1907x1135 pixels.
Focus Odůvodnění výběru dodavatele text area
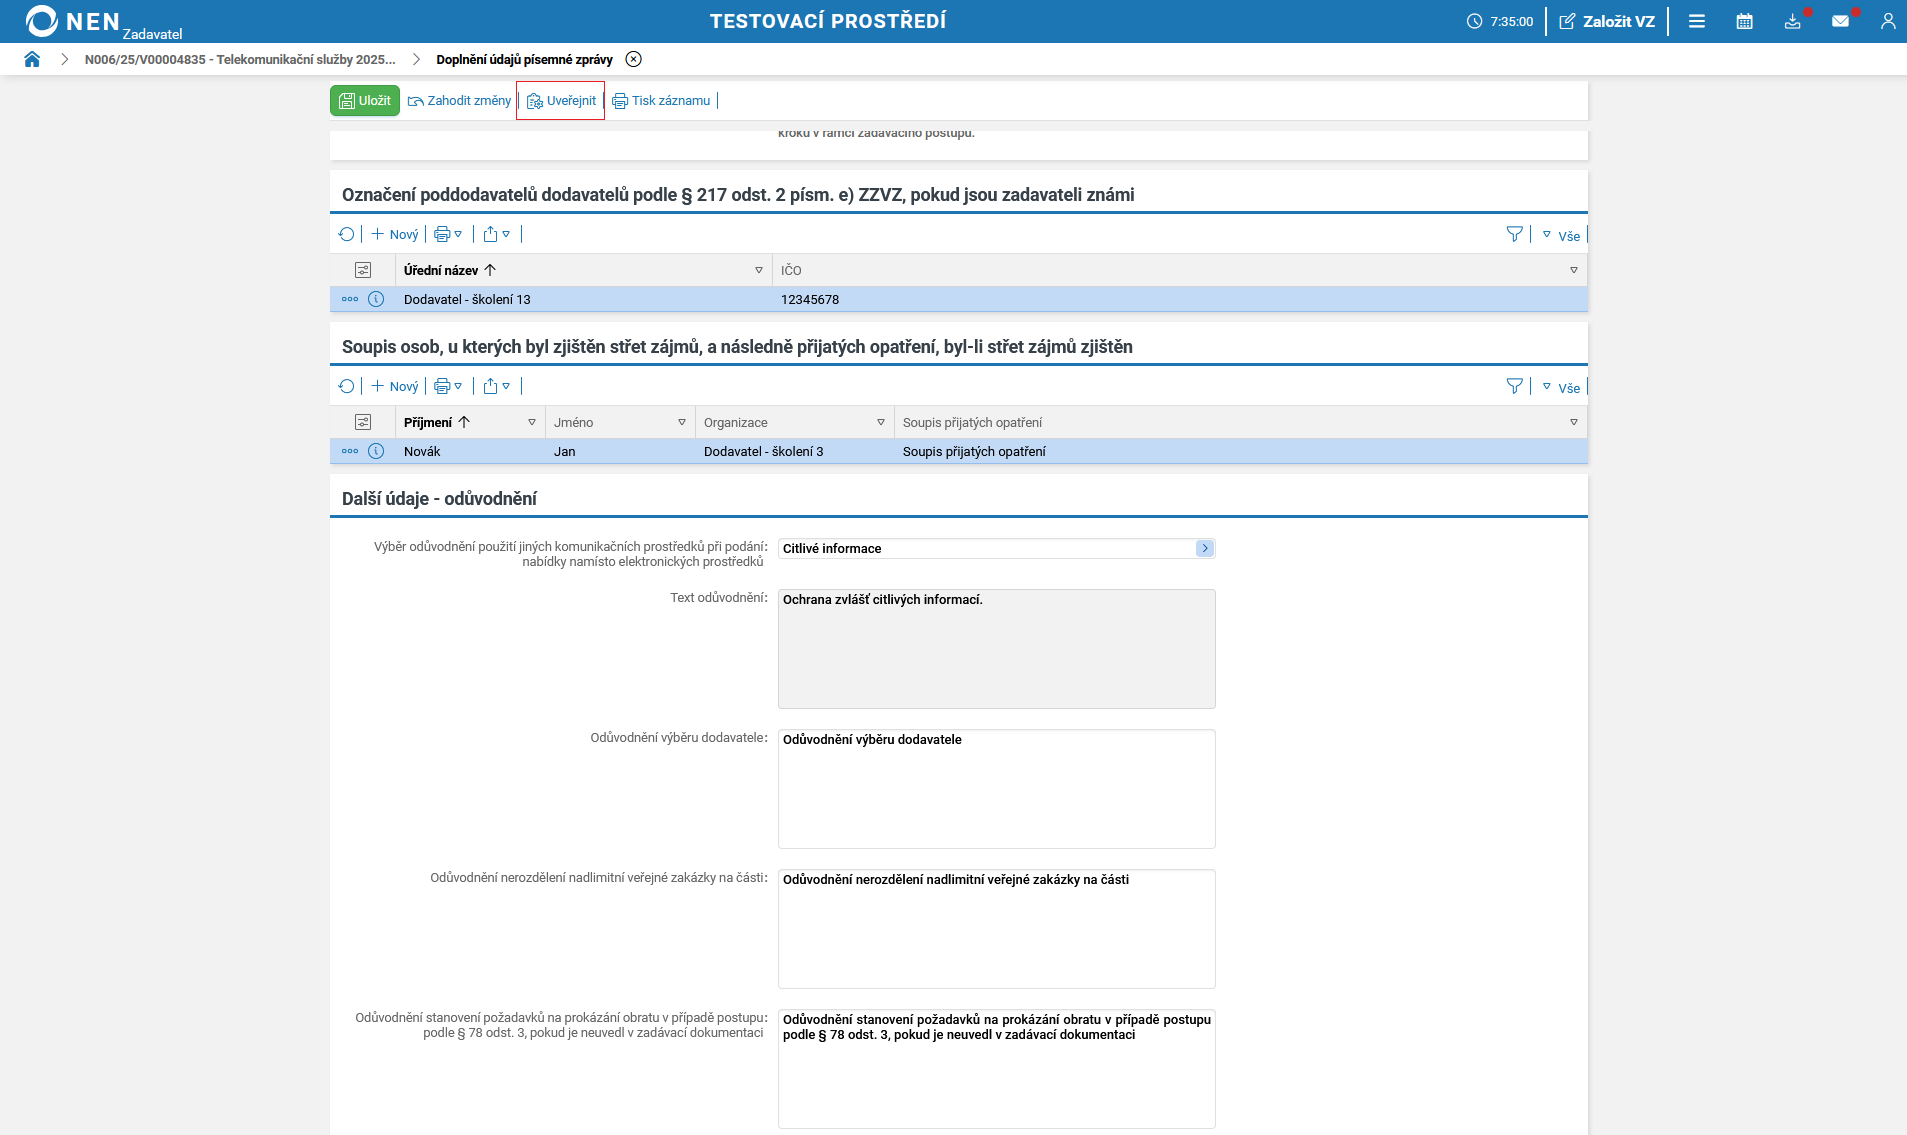click(x=996, y=789)
